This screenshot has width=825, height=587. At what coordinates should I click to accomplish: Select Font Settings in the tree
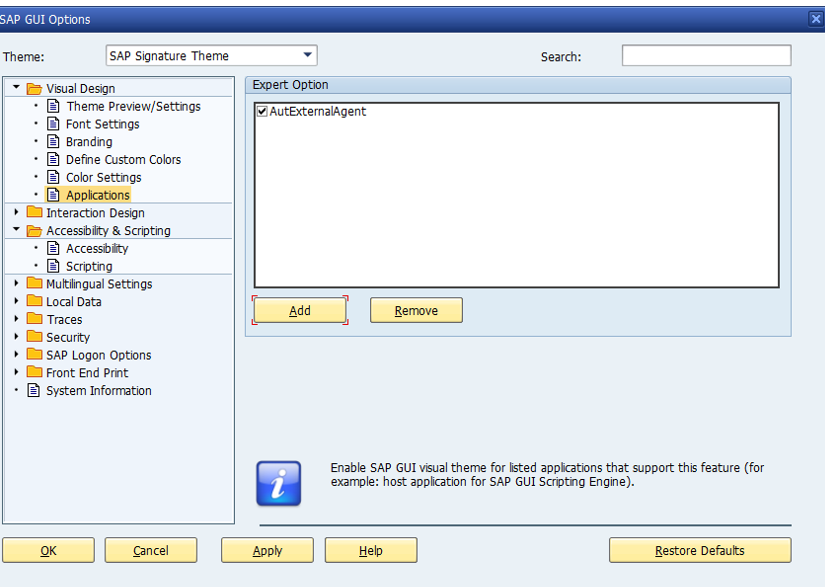click(103, 124)
